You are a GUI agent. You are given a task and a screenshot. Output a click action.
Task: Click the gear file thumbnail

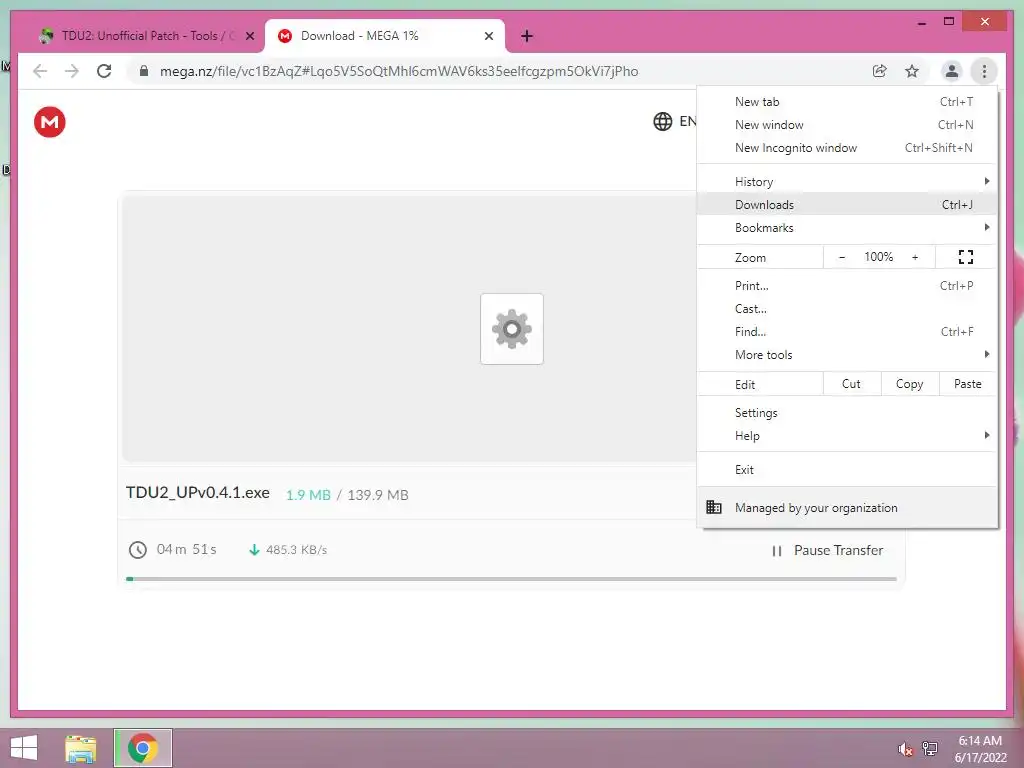[x=511, y=328]
